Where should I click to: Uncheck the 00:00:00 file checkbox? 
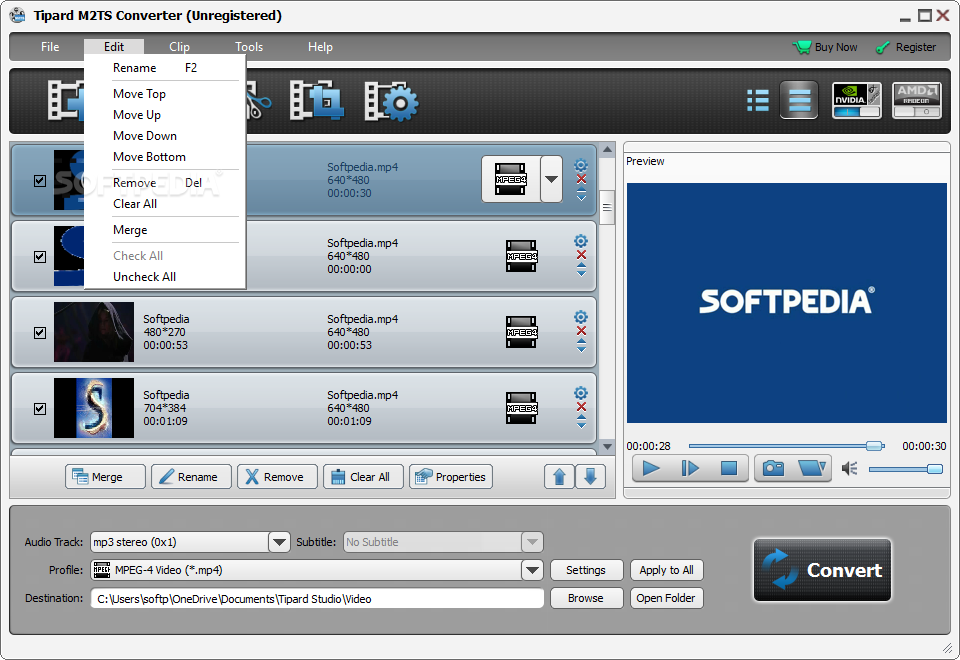(40, 257)
